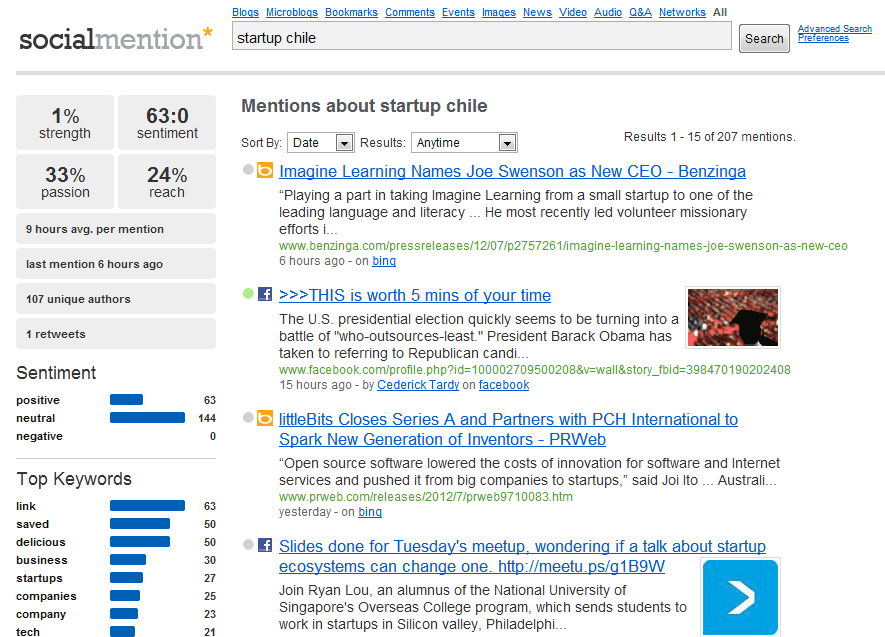Screen dimensions: 885x637
Task: Click the companies keyword label
Action: point(46,596)
